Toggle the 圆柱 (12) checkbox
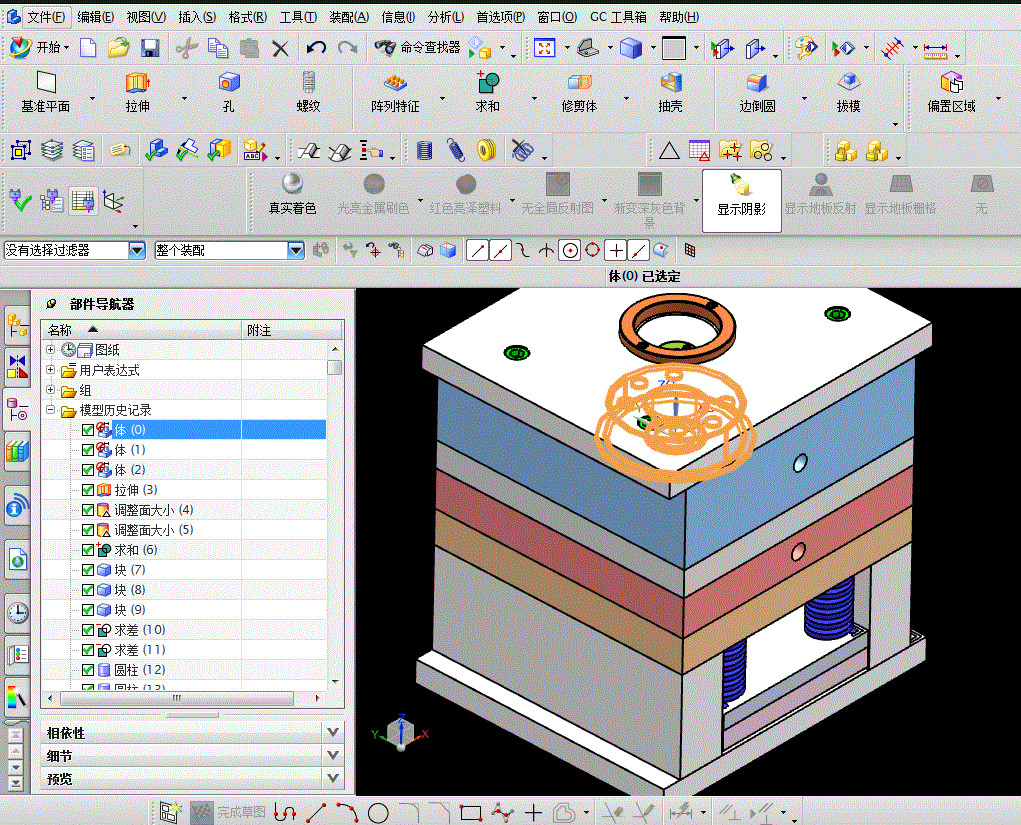This screenshot has height=825, width=1021. pyautogui.click(x=88, y=669)
